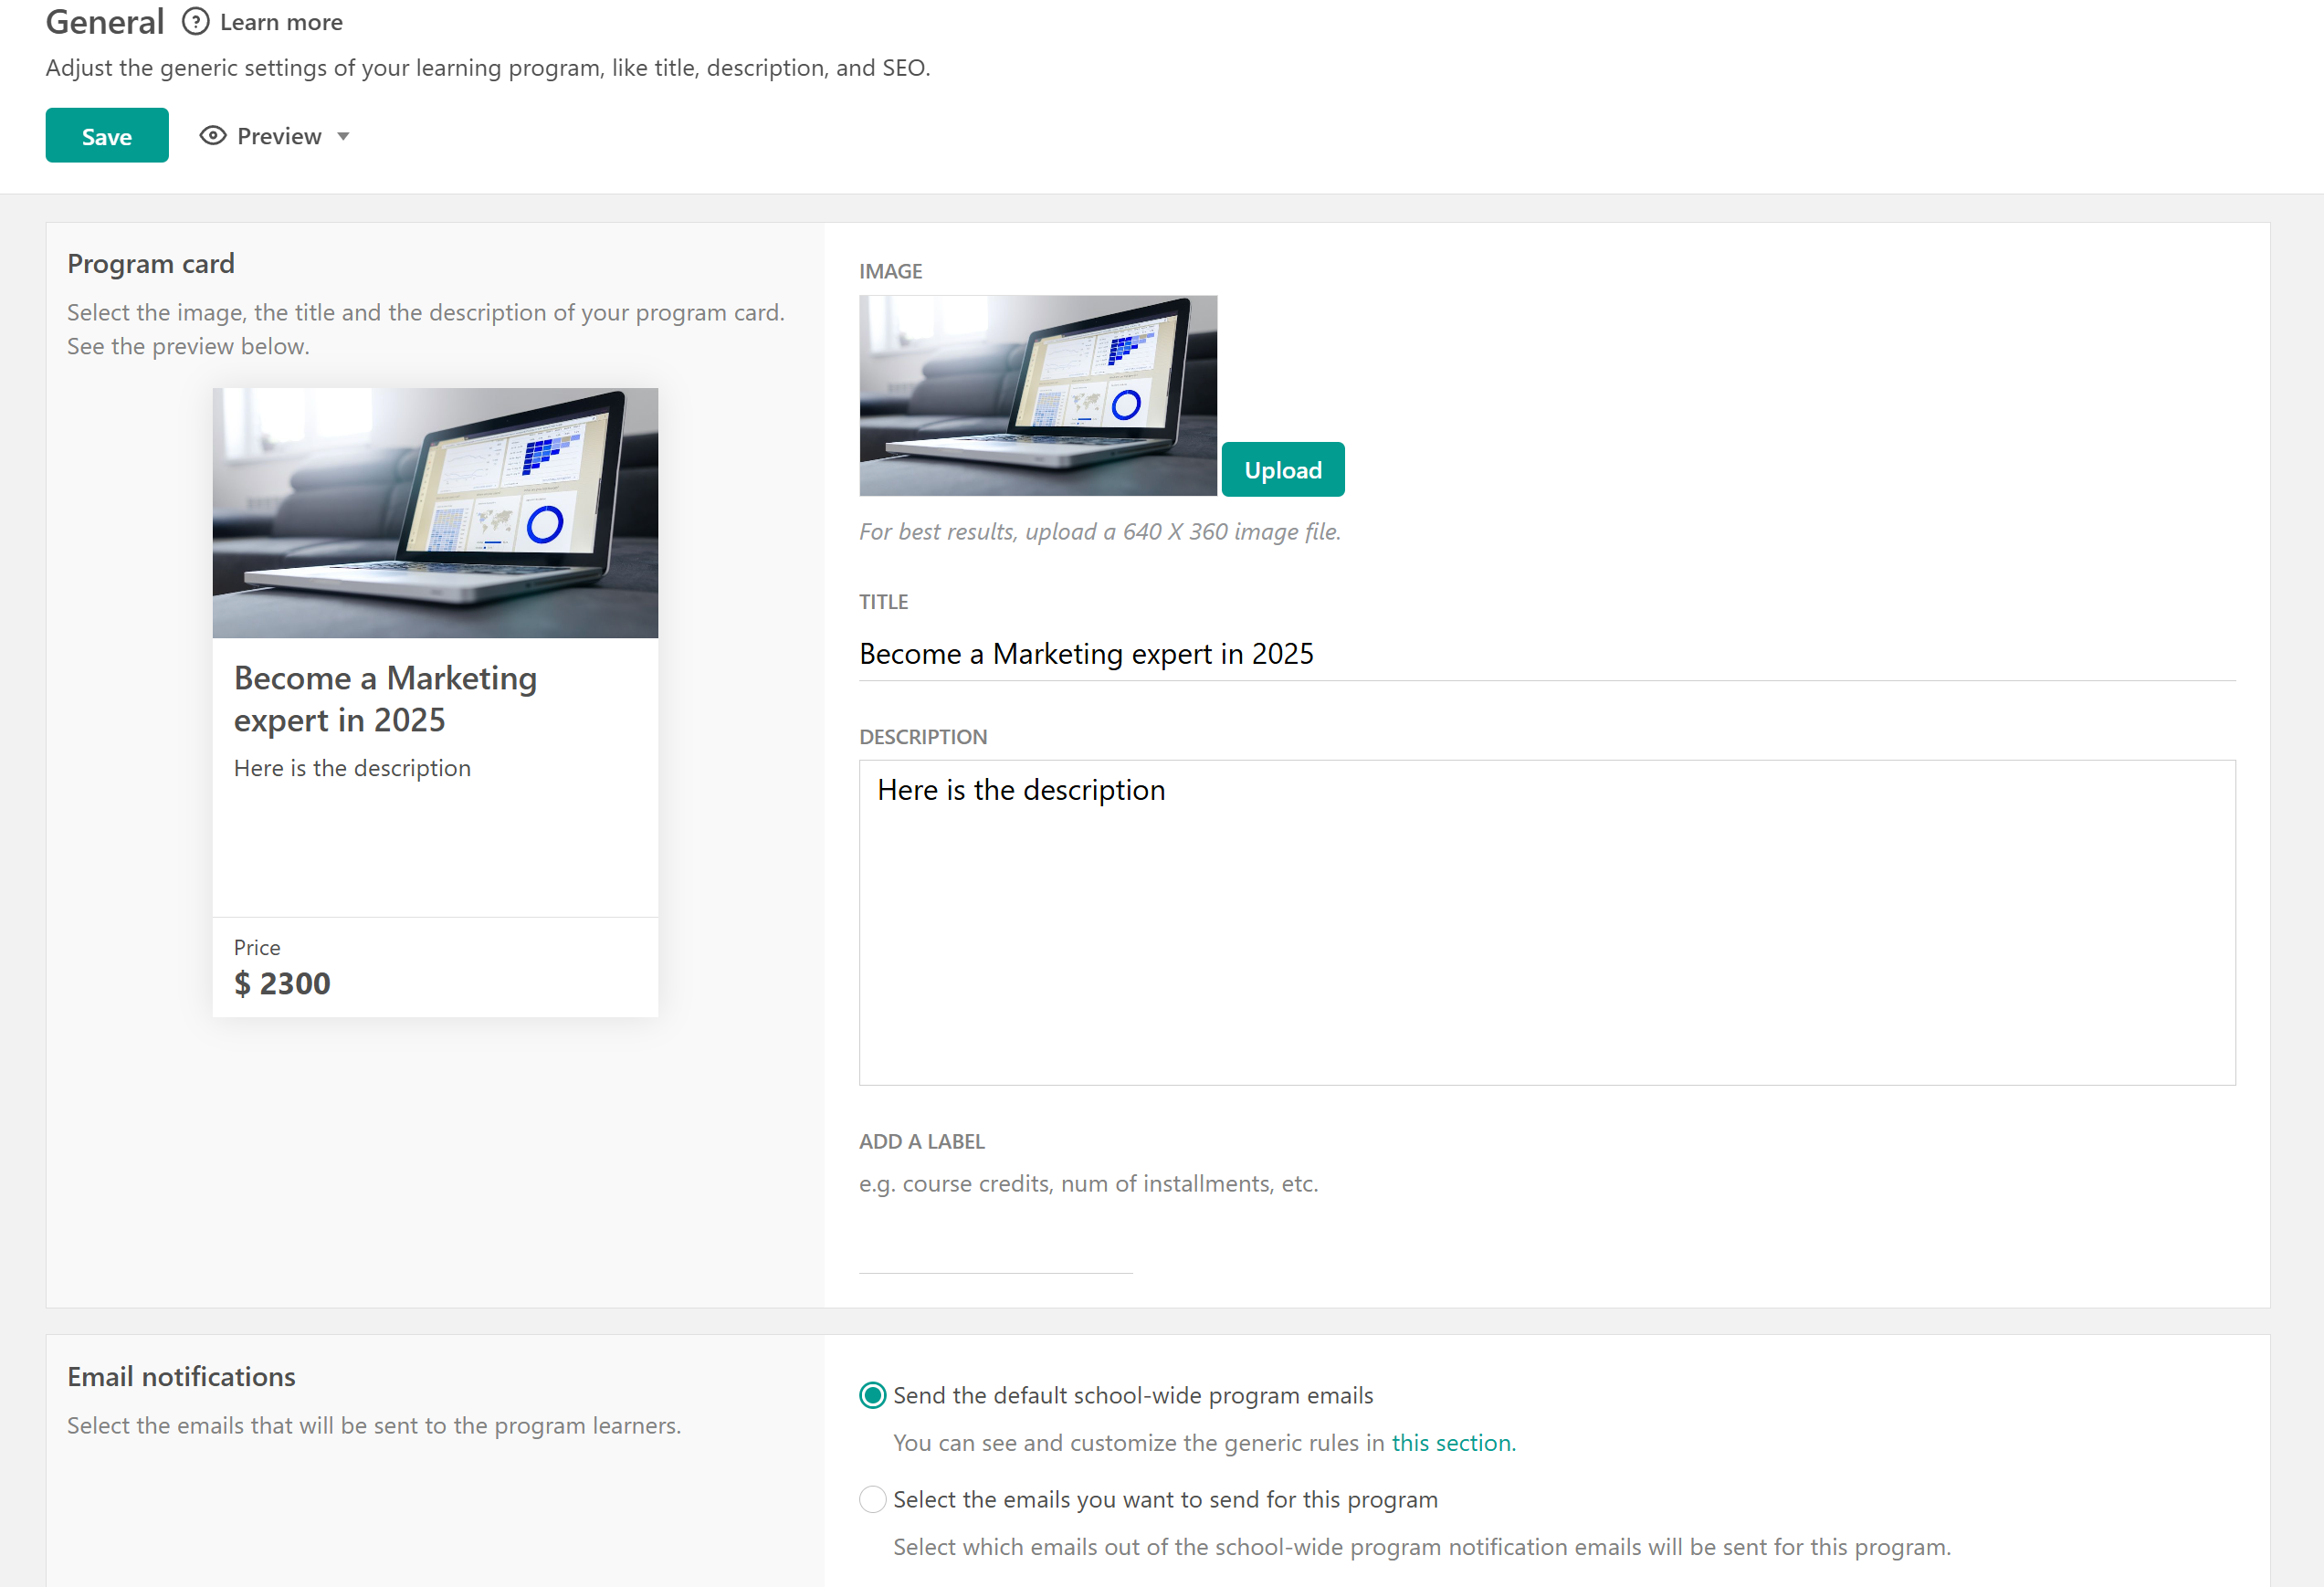Select 'emails you want to send' radio
Image resolution: width=2324 pixels, height=1587 pixels.
click(872, 1499)
